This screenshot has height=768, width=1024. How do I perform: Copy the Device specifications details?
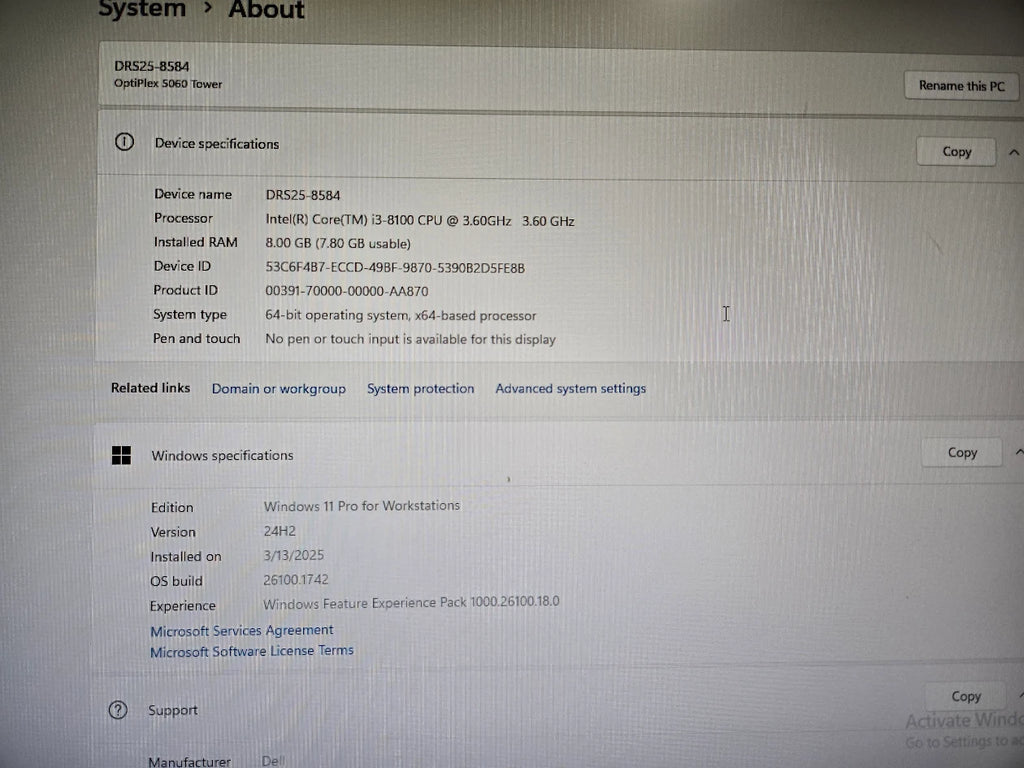(x=956, y=152)
